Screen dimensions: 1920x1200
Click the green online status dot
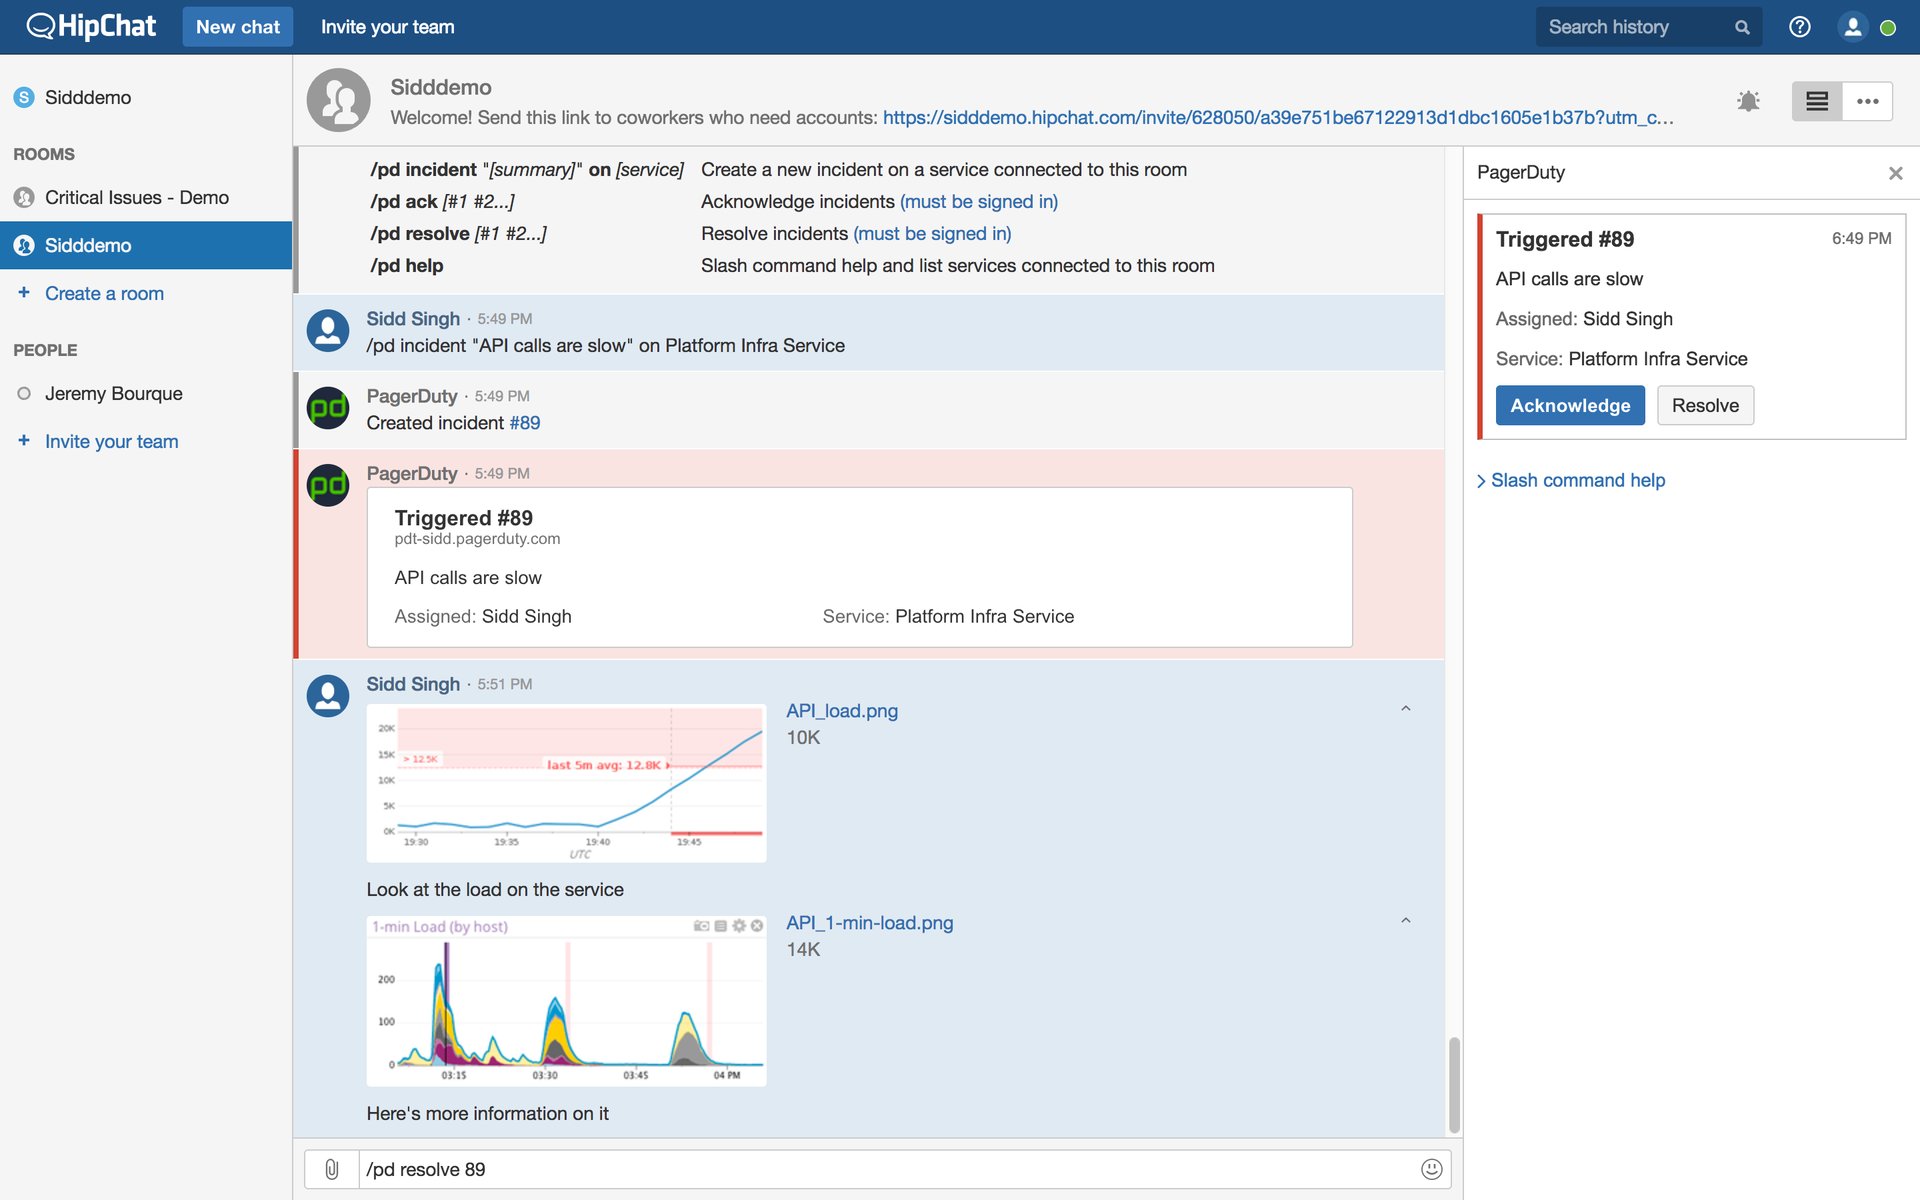point(1888,28)
